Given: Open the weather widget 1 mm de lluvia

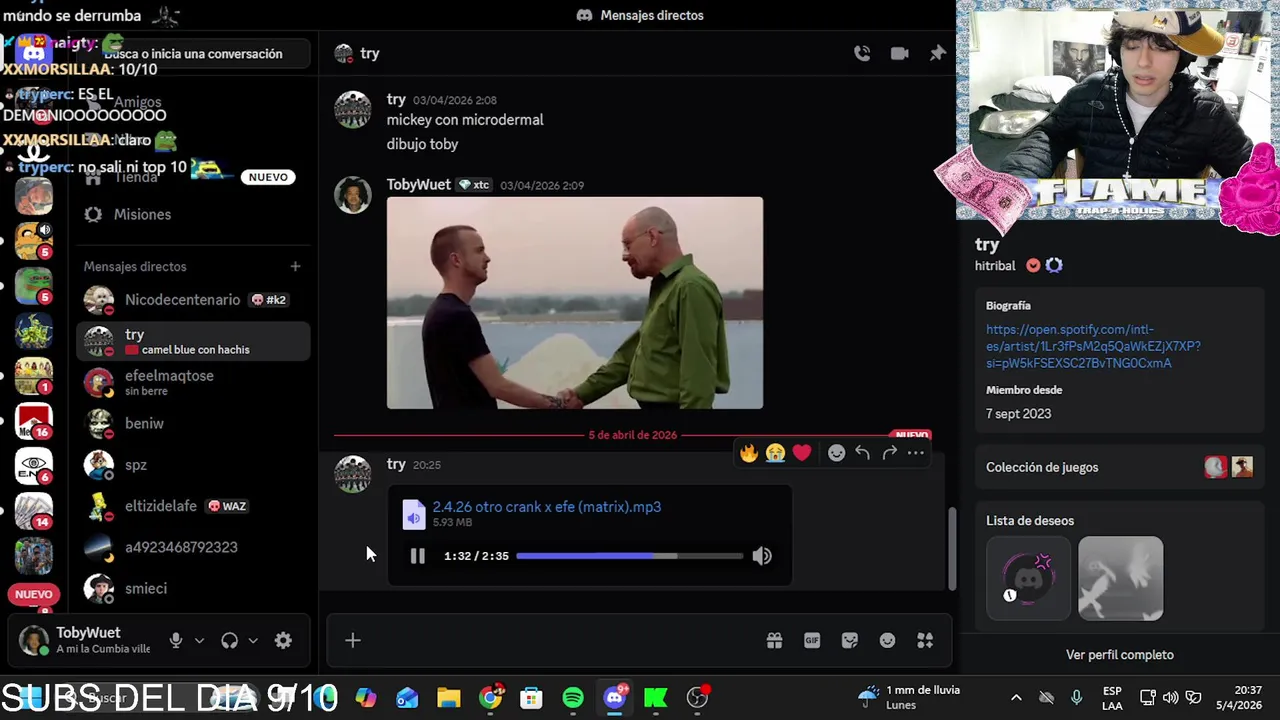Looking at the screenshot, I should pos(910,697).
